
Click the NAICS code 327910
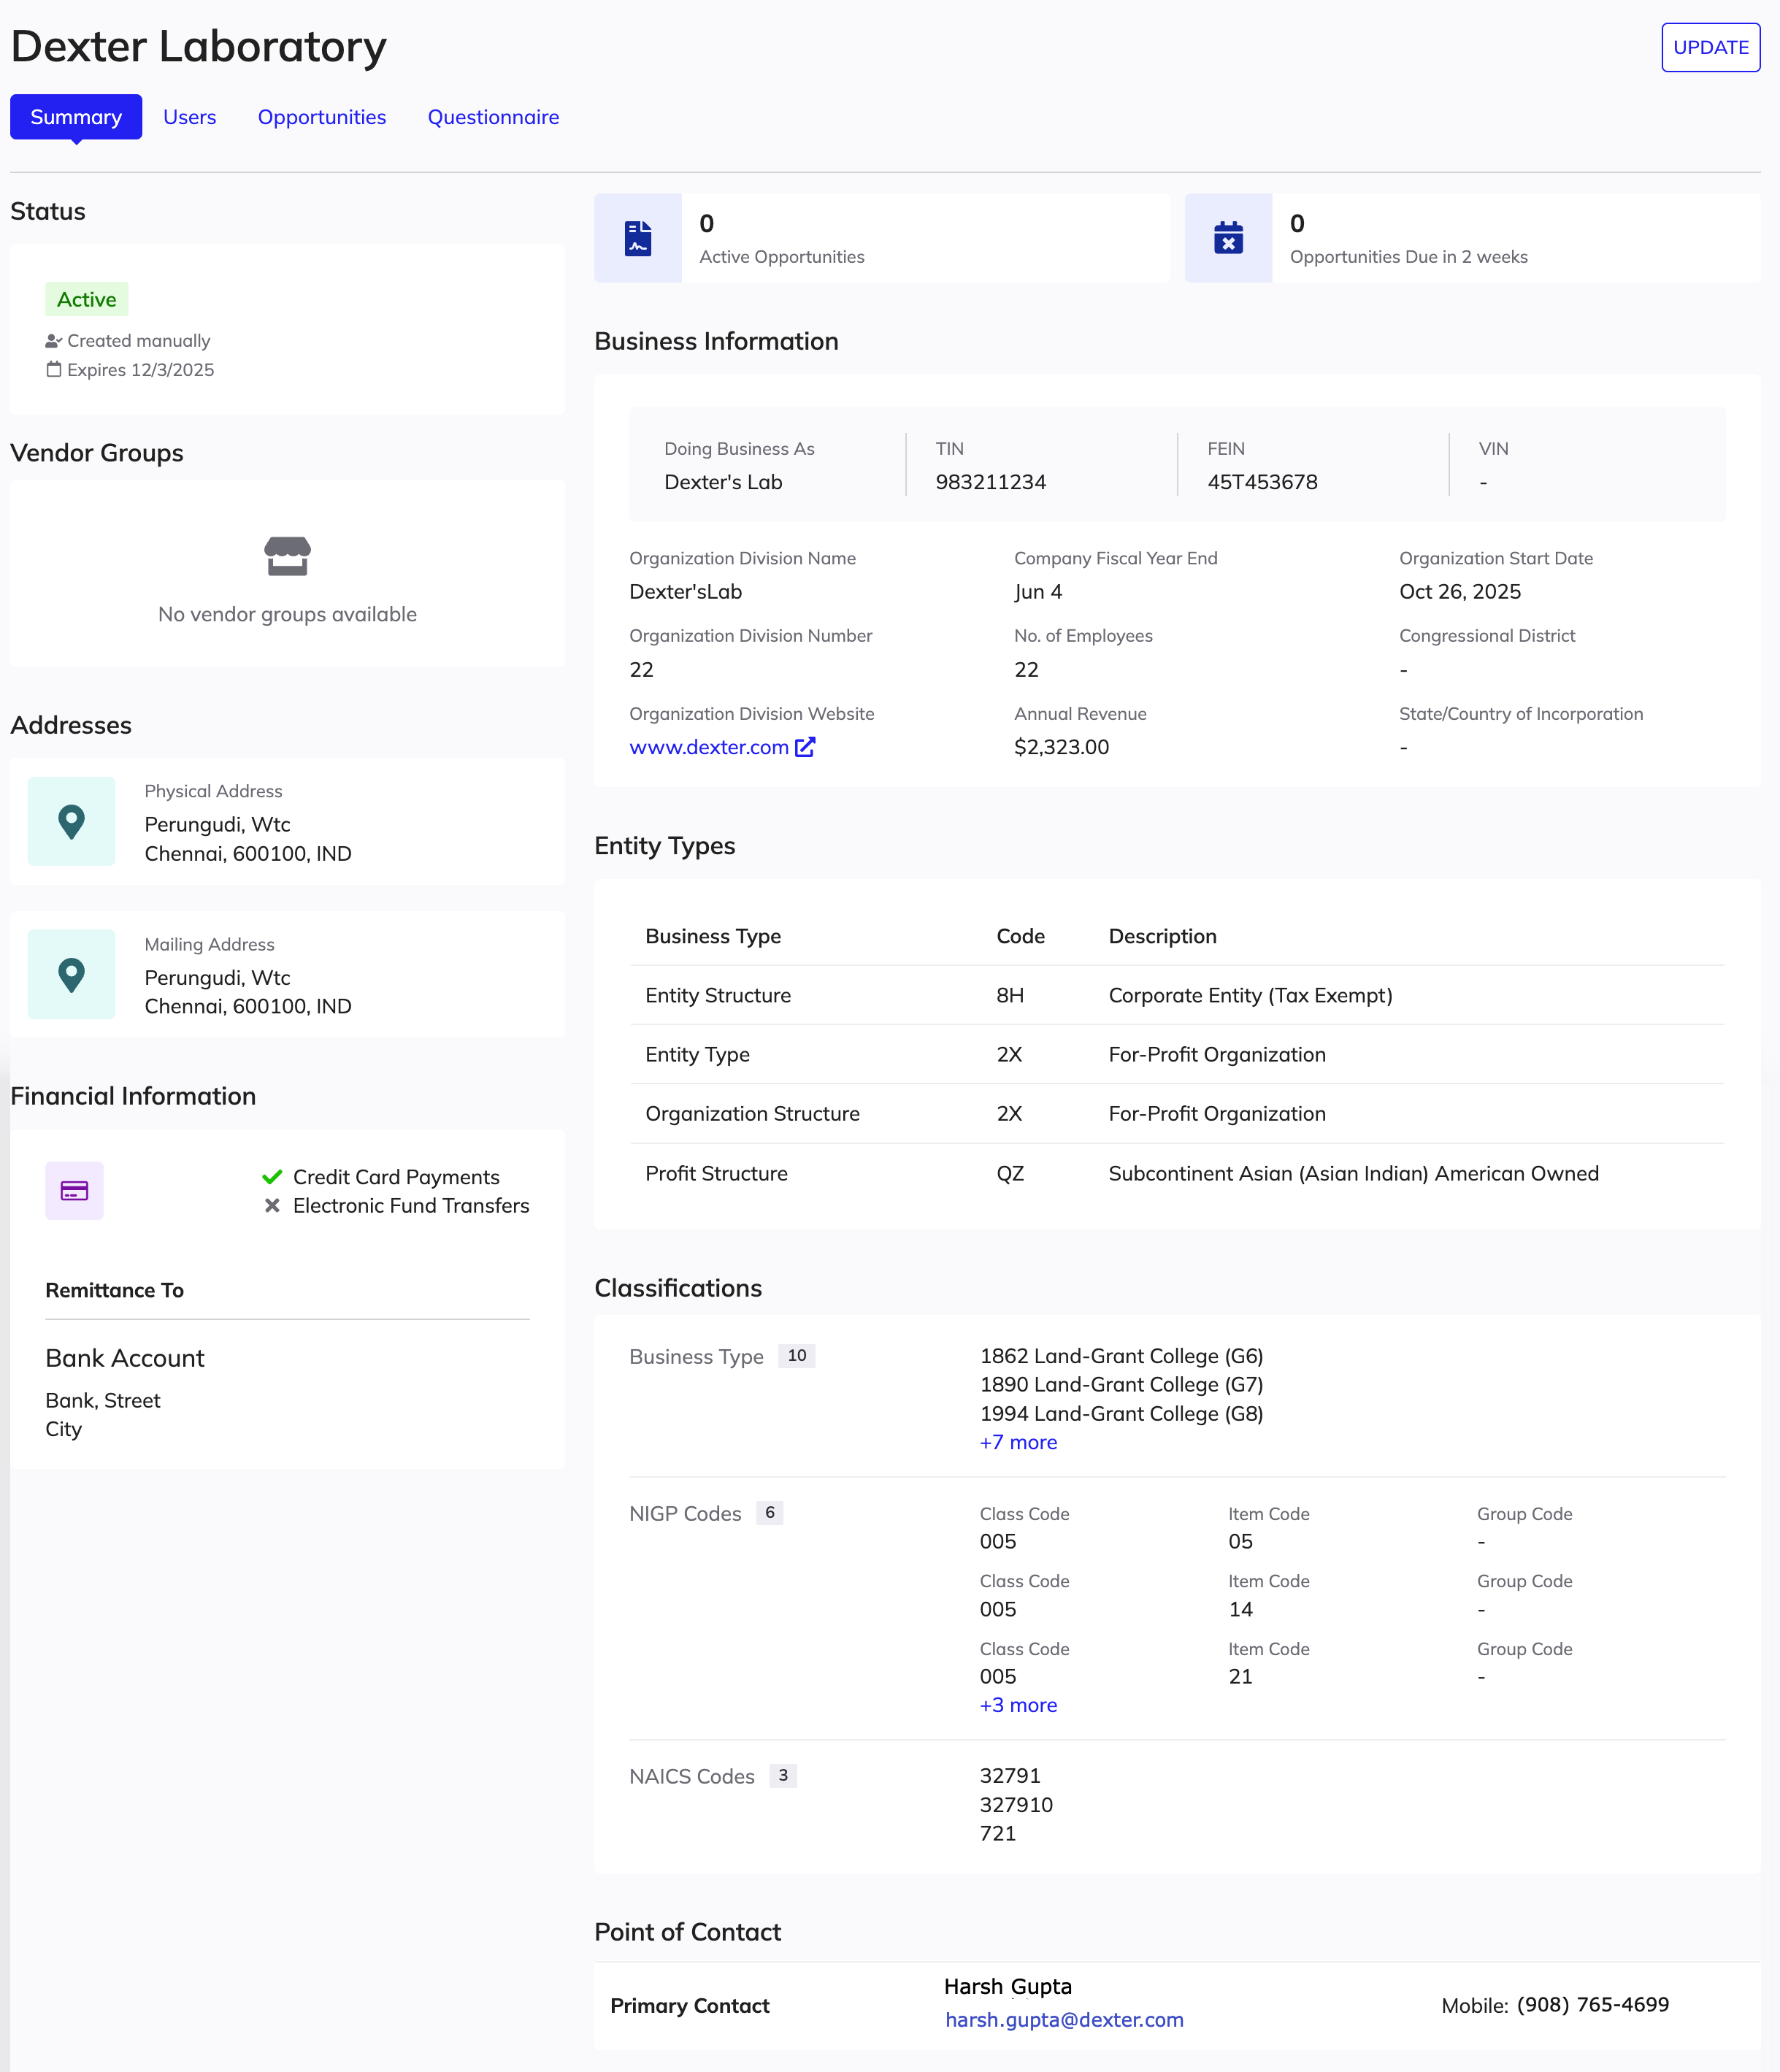tap(1016, 1805)
